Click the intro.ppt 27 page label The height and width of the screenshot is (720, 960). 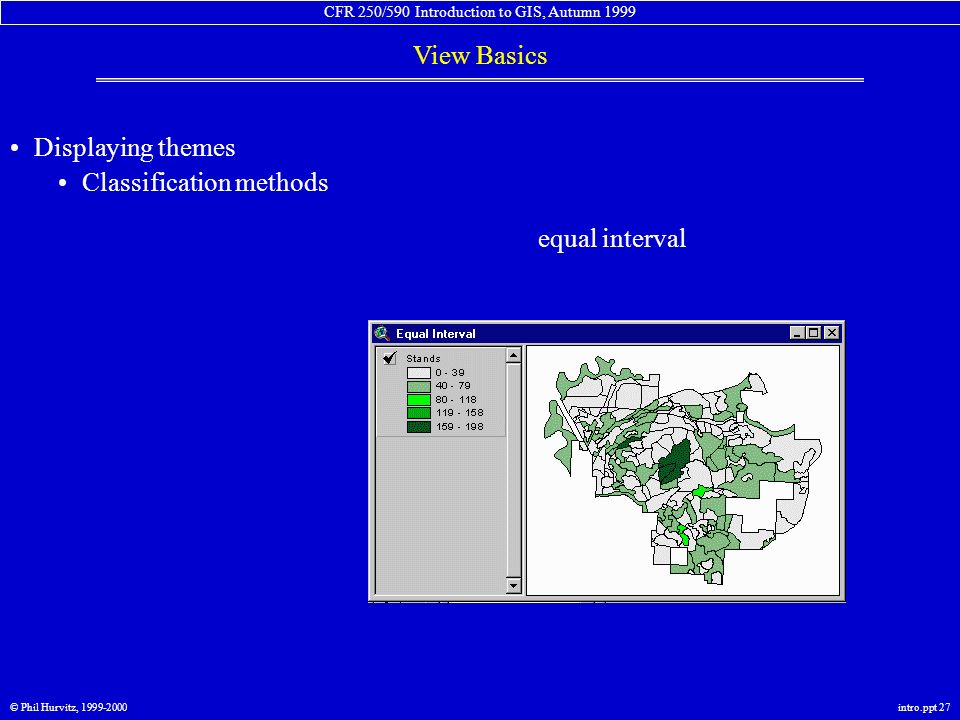point(924,707)
